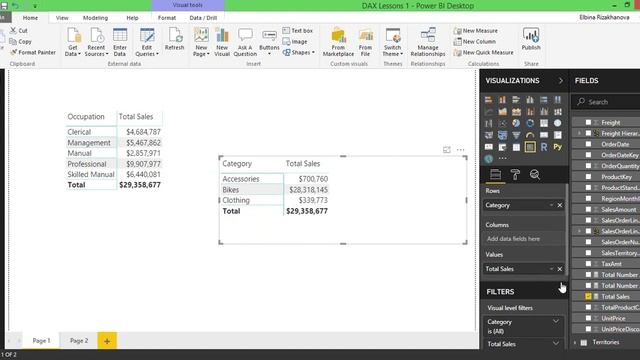Insert a New Visual from ribbon
640x360 pixels.
coord(222,42)
